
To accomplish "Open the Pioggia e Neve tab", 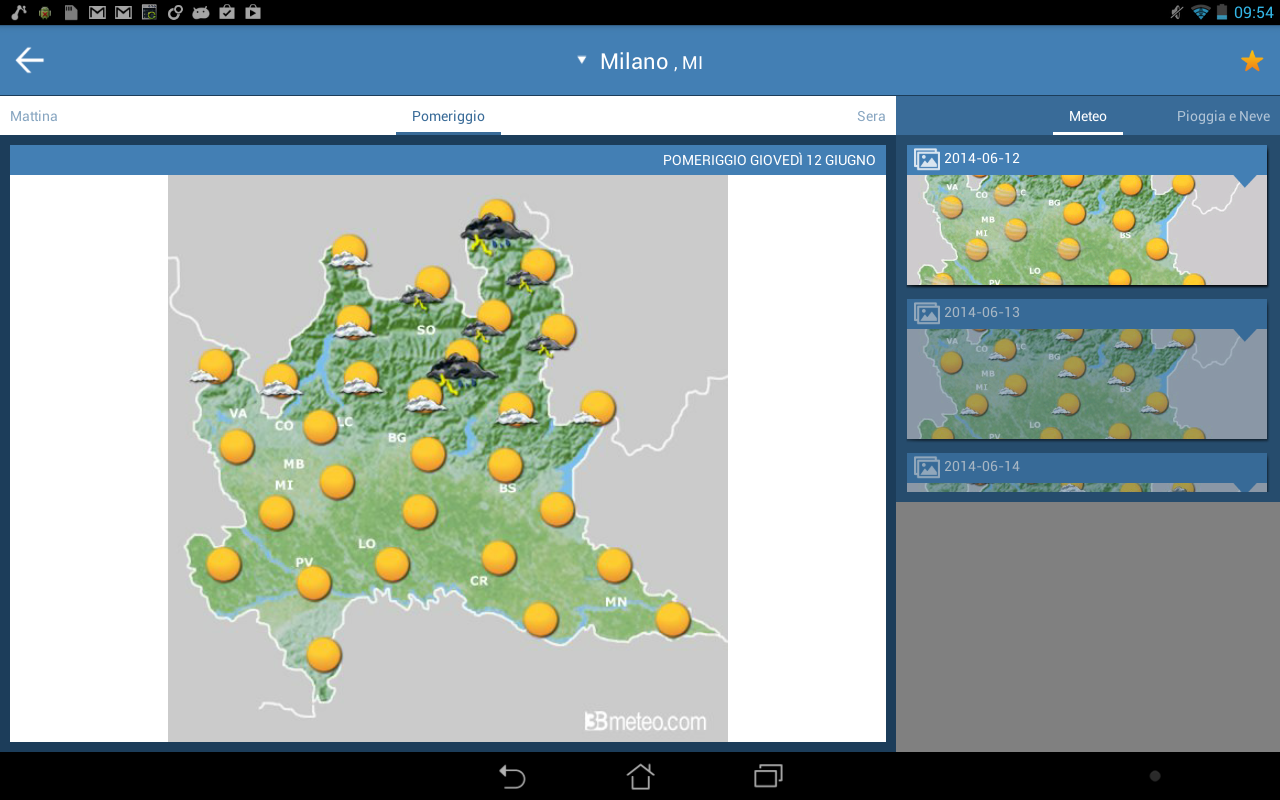I will pos(1222,116).
